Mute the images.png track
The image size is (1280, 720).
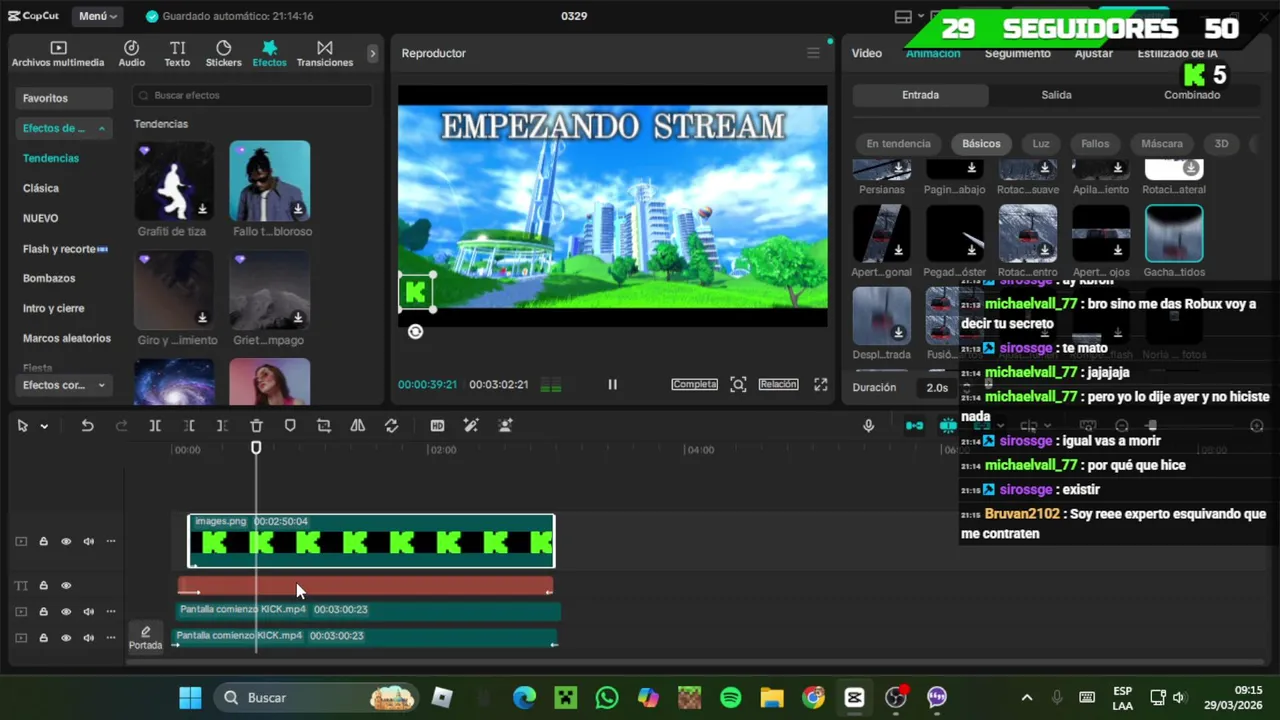(x=89, y=541)
